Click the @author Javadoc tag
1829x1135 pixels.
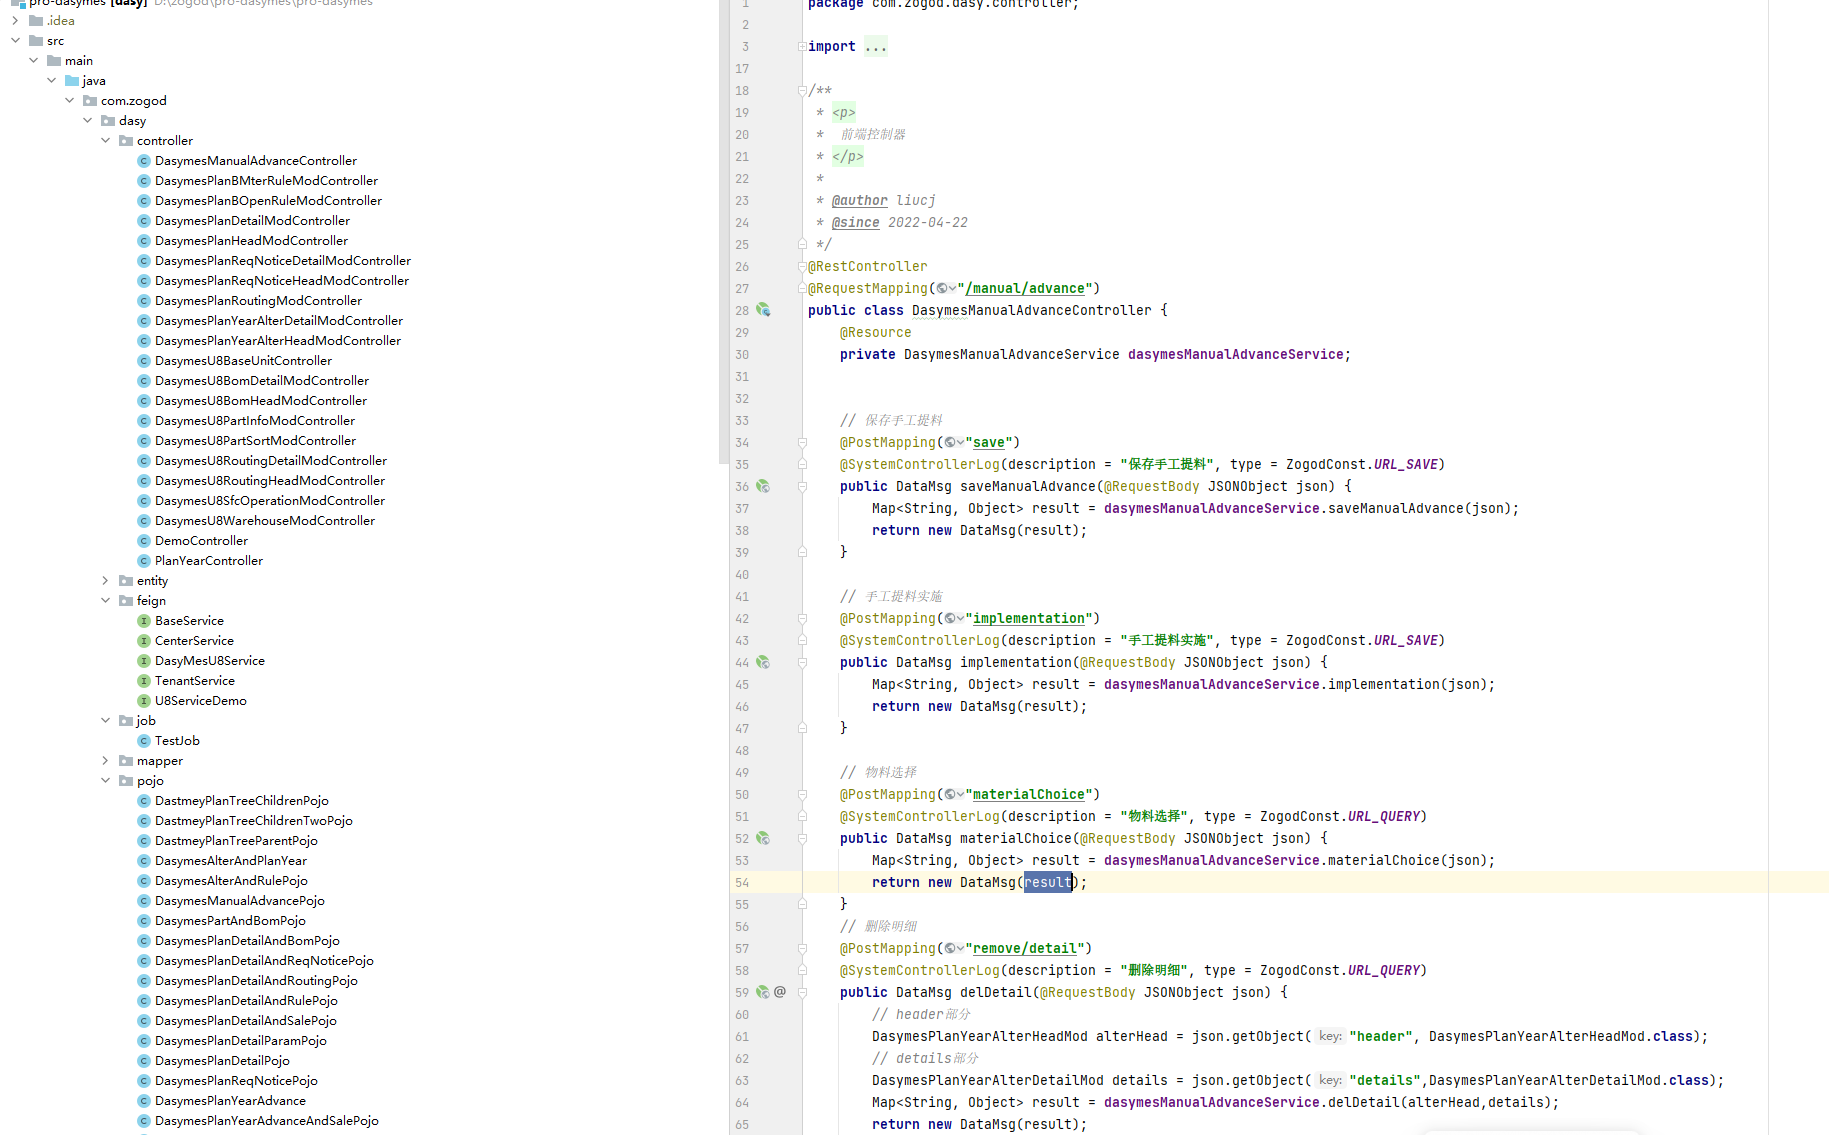pos(860,200)
